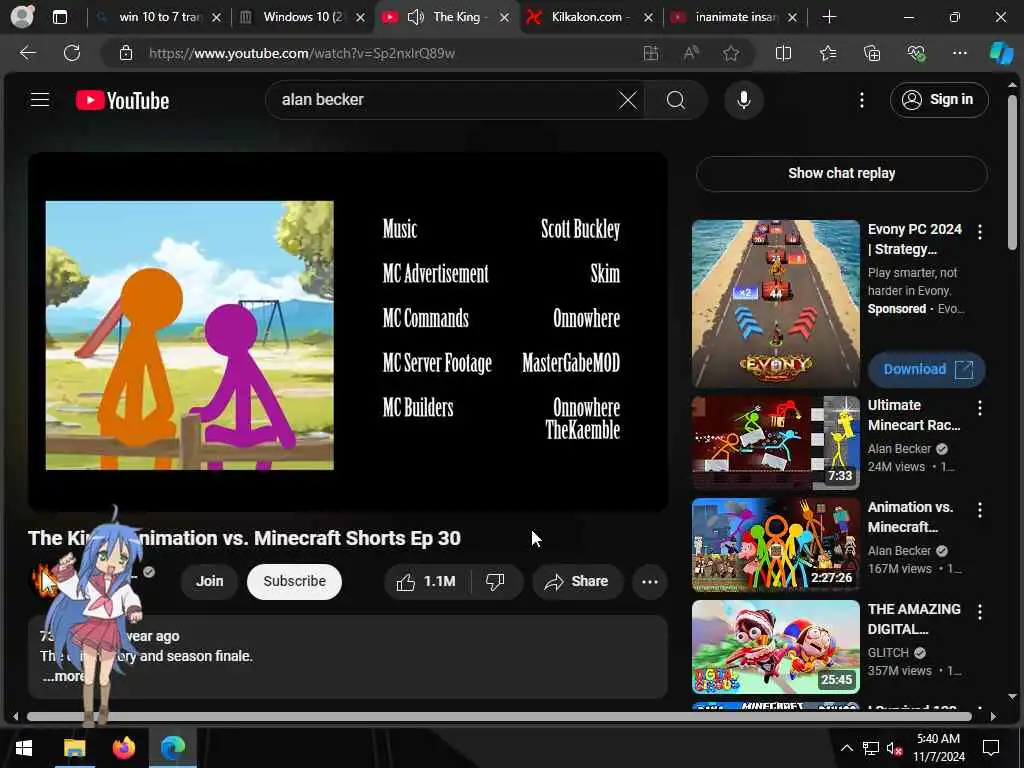The height and width of the screenshot is (768, 1024).
Task: Click the horizontal page scrollbar
Action: [x=500, y=716]
